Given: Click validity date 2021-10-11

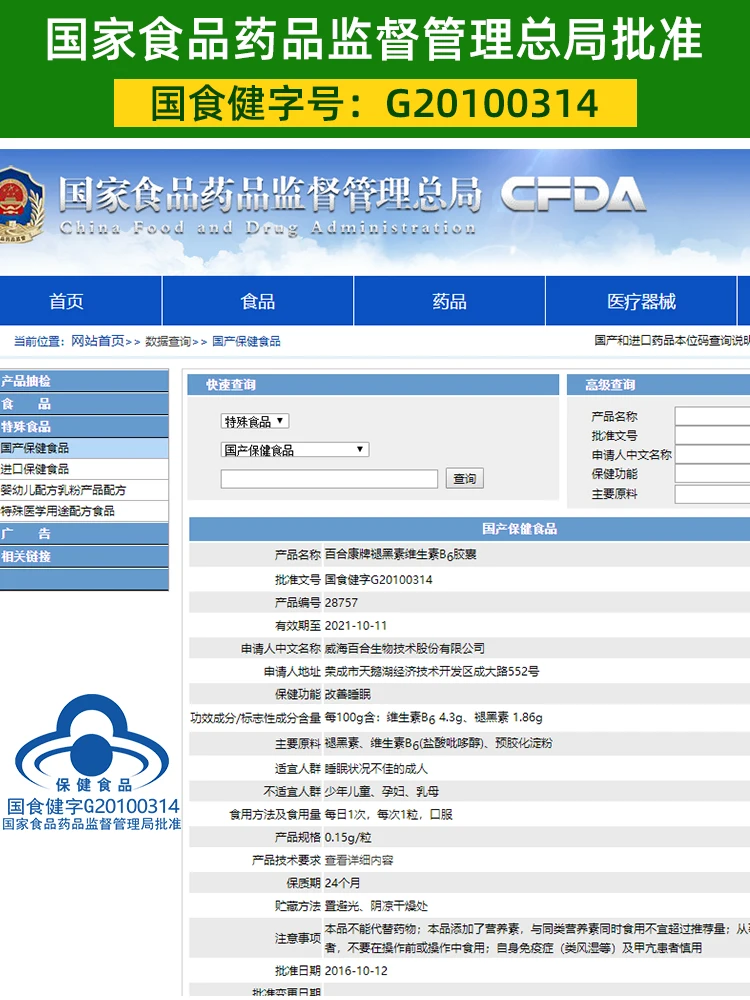Looking at the screenshot, I should (356, 626).
